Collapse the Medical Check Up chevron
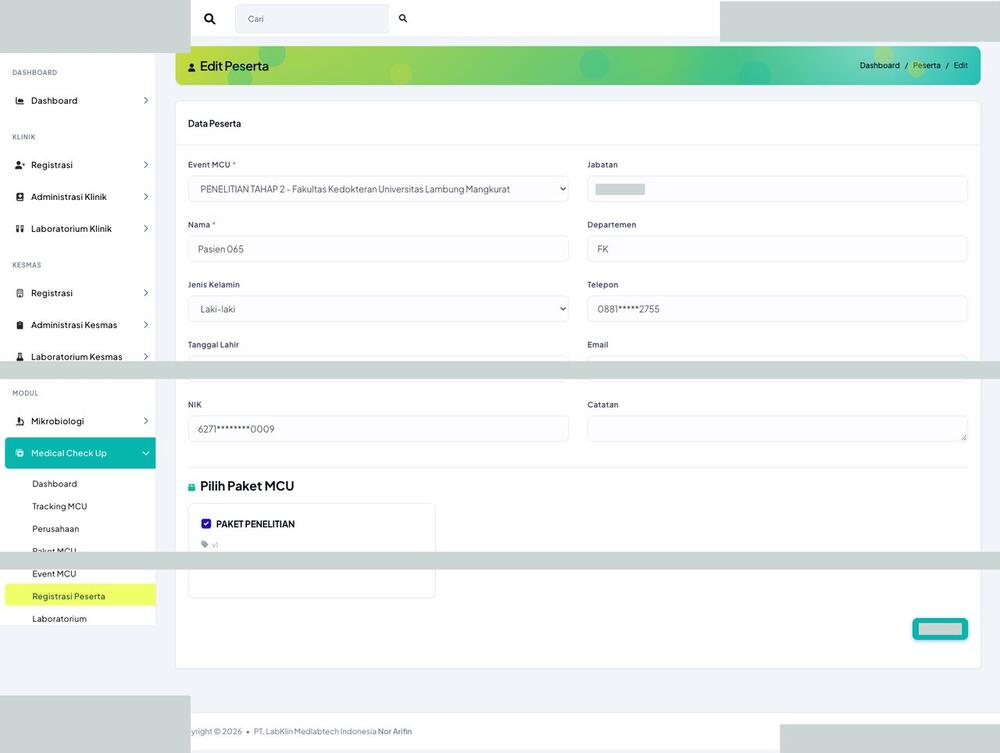This screenshot has height=753, width=1000. click(x=145, y=453)
